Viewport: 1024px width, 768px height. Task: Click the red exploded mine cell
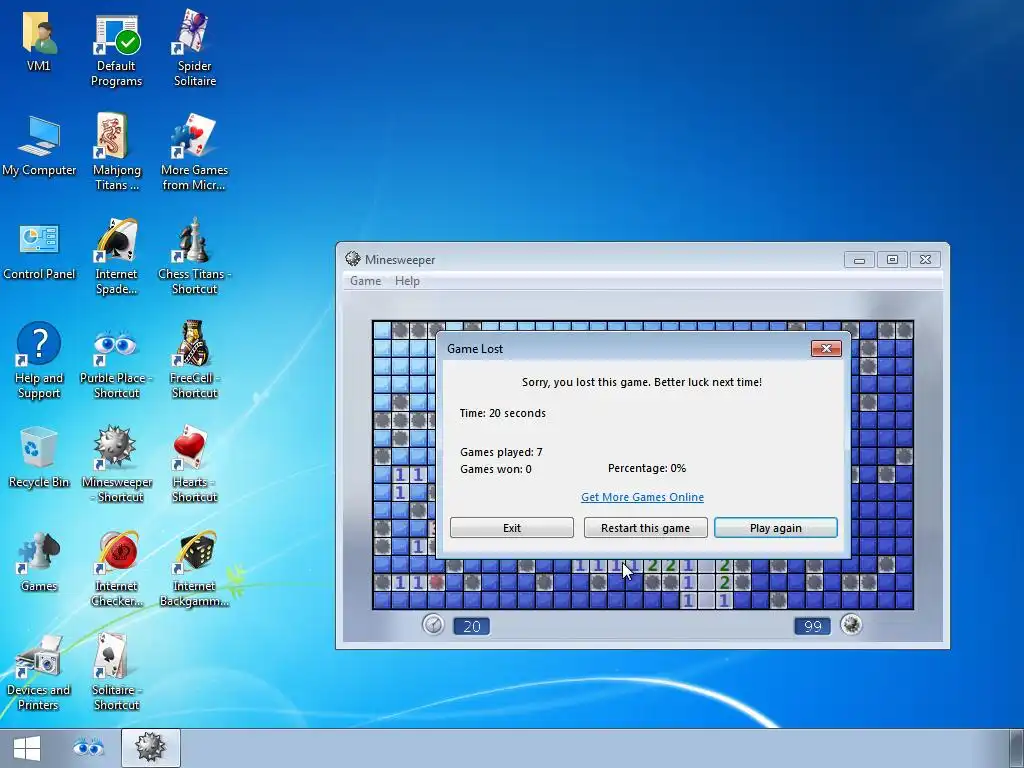[x=436, y=582]
